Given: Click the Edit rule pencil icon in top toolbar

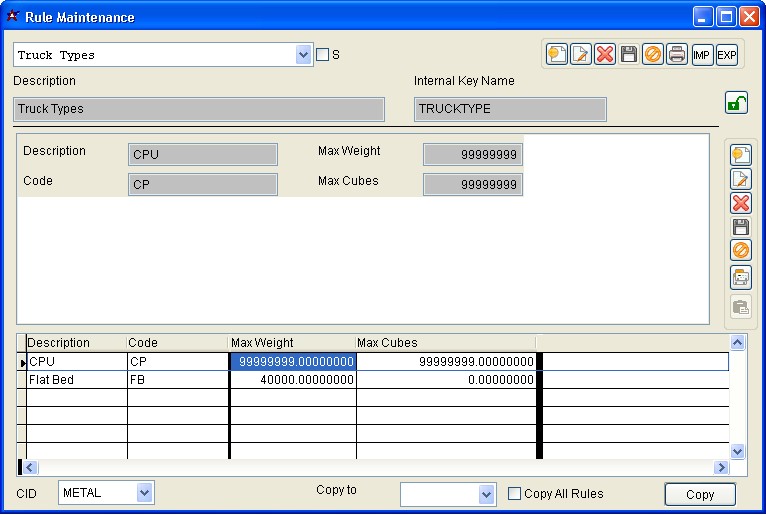Looking at the screenshot, I should (581, 55).
